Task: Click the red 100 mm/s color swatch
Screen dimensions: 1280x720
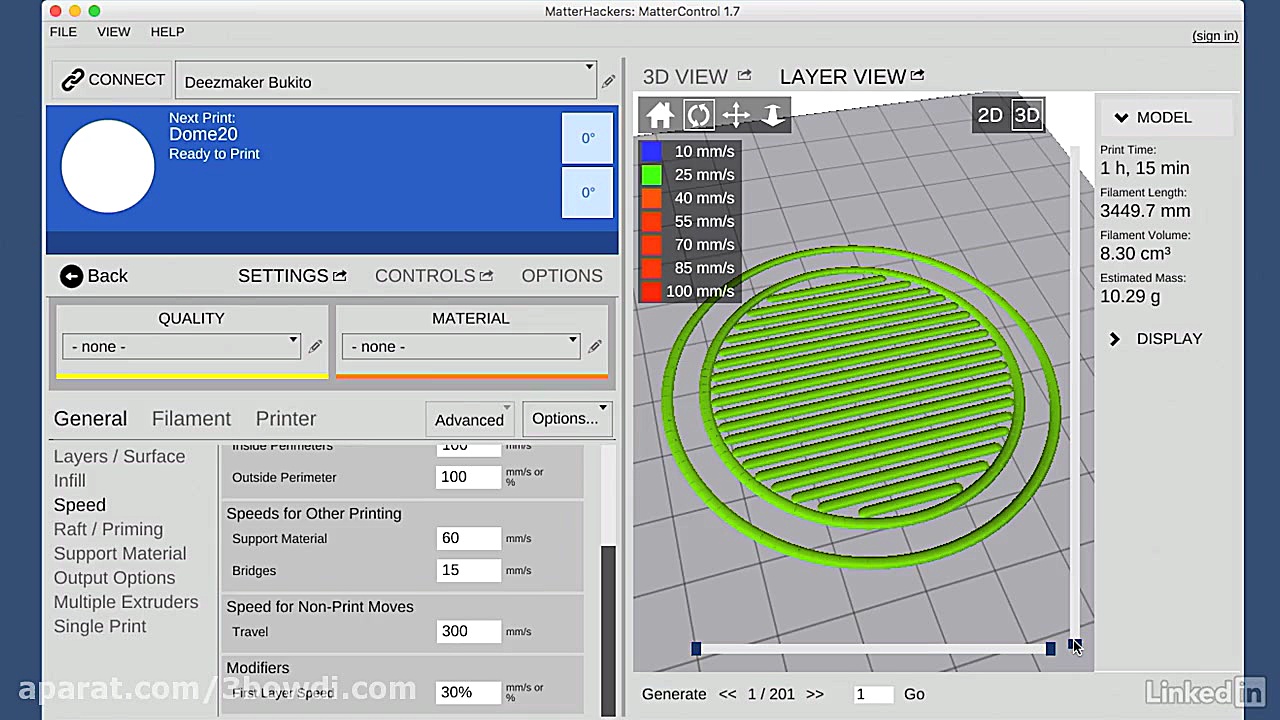Action: (x=651, y=291)
